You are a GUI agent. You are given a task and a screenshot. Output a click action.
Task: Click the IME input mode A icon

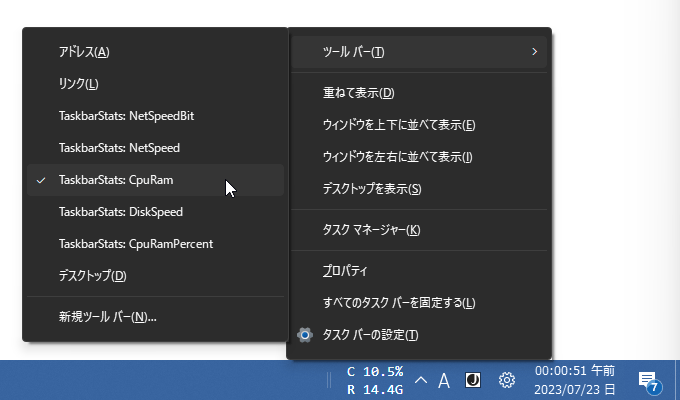click(x=444, y=381)
